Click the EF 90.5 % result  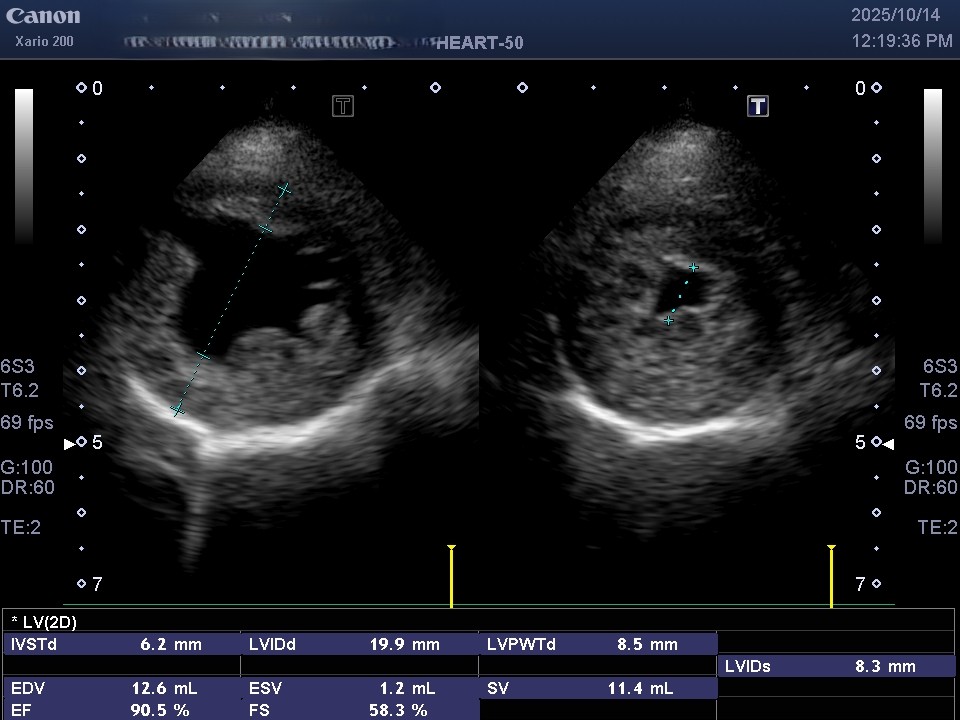[122, 710]
